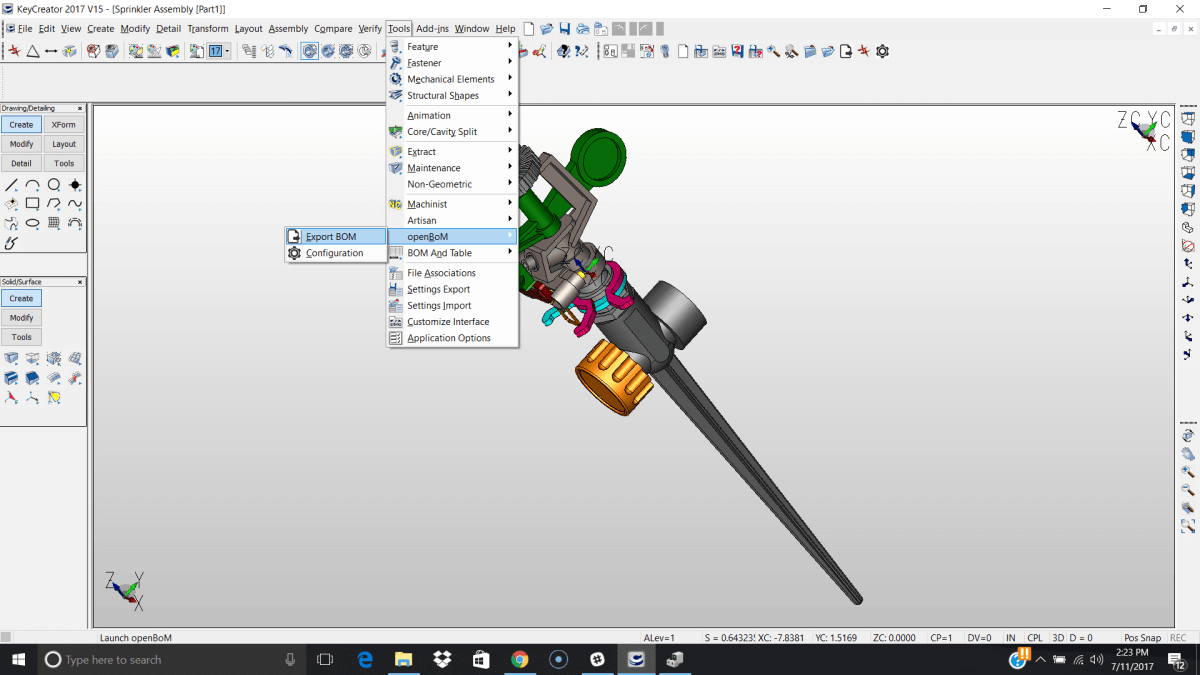This screenshot has height=675, width=1200.
Task: Click the Open file folder icon
Action: point(547,29)
